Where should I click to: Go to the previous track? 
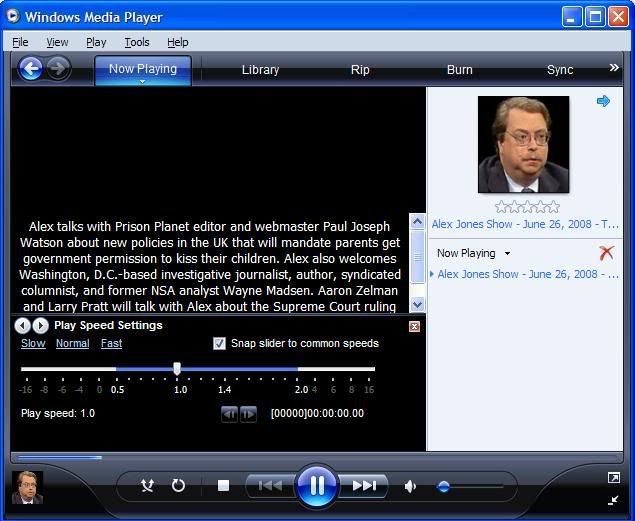271,485
